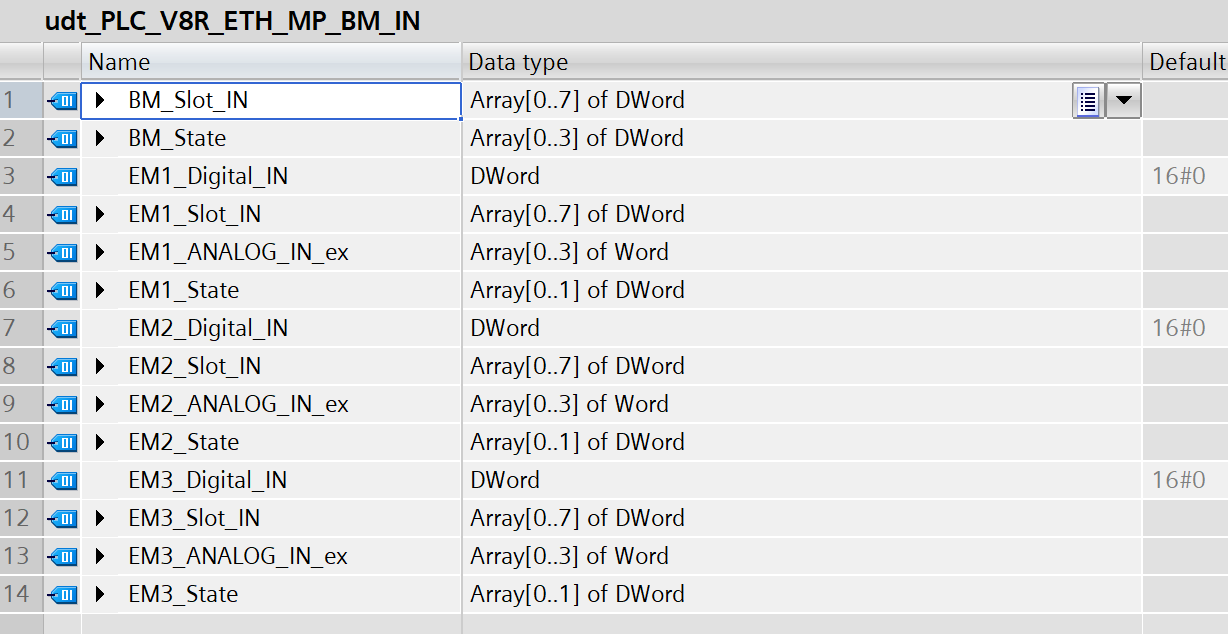
Task: Expand the EM1_ANALOG_IN_ex array
Action: 100,253
